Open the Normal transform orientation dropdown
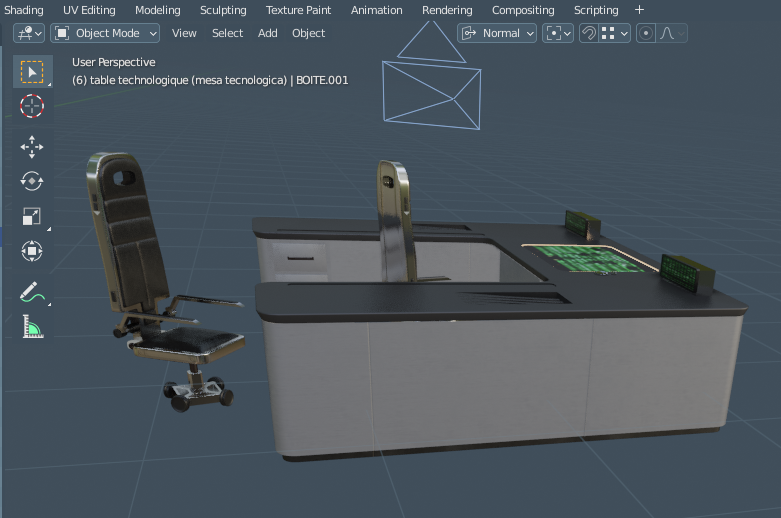Viewport: 781px width, 518px height. (x=497, y=33)
